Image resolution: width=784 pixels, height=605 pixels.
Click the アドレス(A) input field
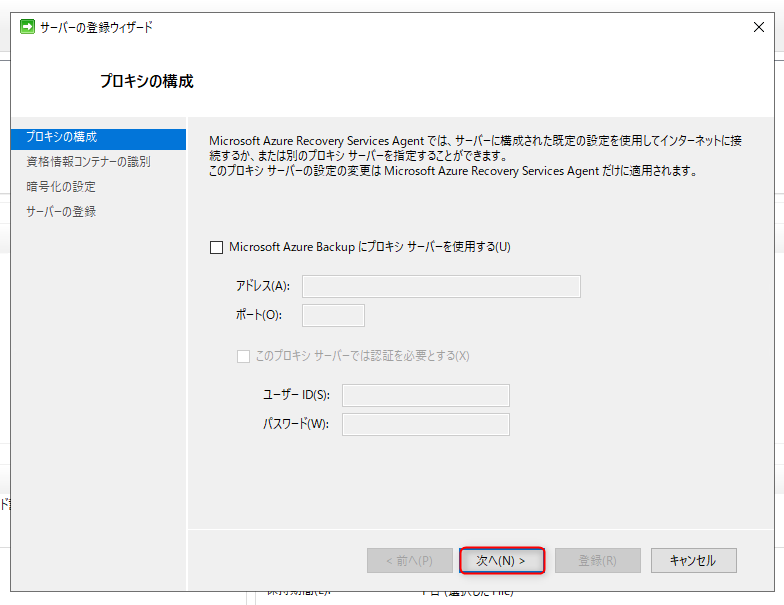441,286
